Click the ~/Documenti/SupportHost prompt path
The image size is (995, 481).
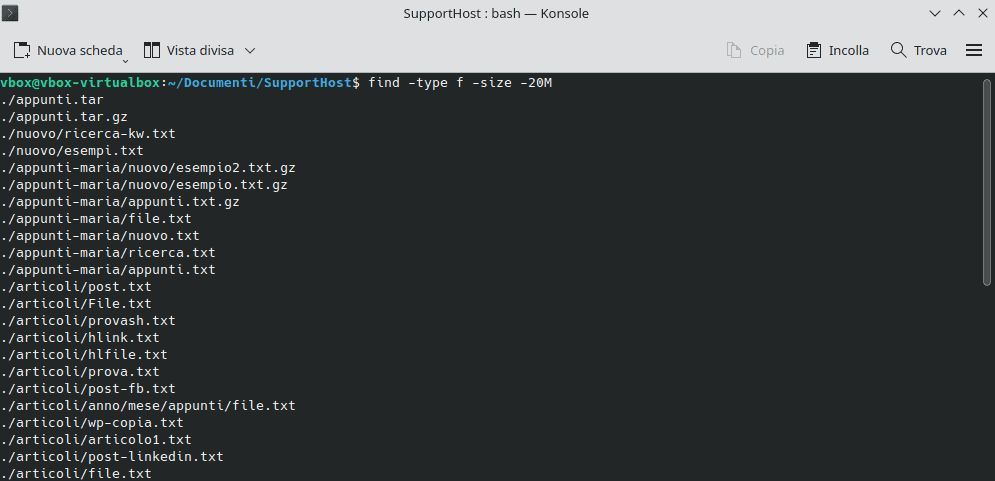click(261, 82)
